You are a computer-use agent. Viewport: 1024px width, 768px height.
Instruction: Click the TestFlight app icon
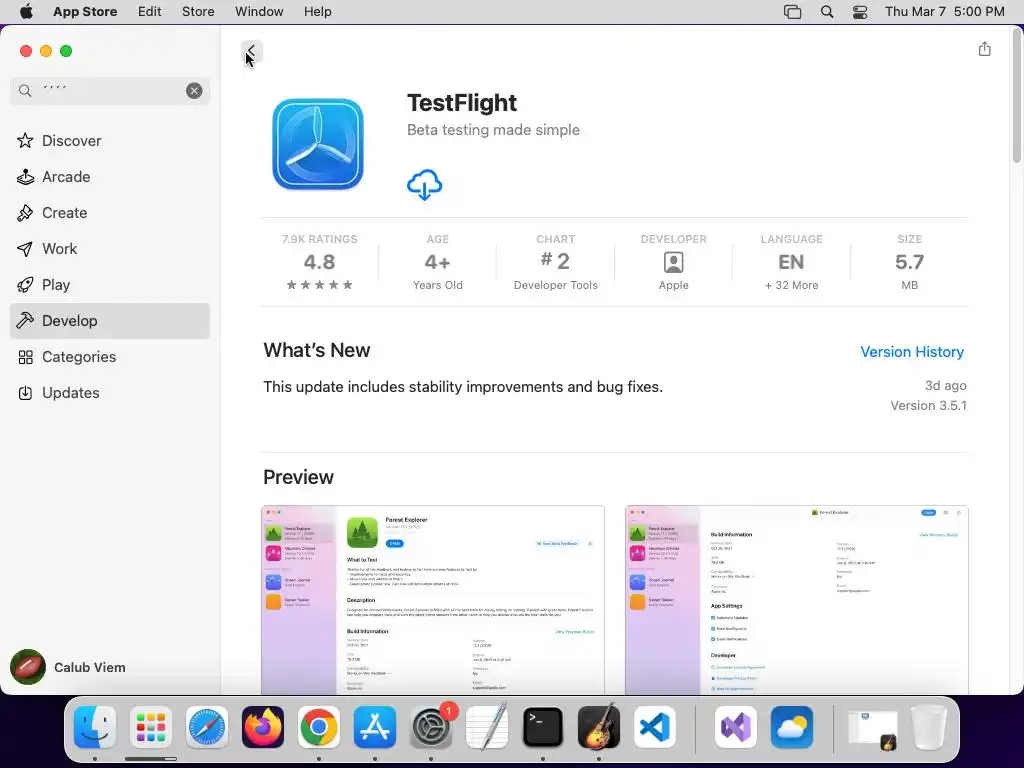[x=318, y=144]
